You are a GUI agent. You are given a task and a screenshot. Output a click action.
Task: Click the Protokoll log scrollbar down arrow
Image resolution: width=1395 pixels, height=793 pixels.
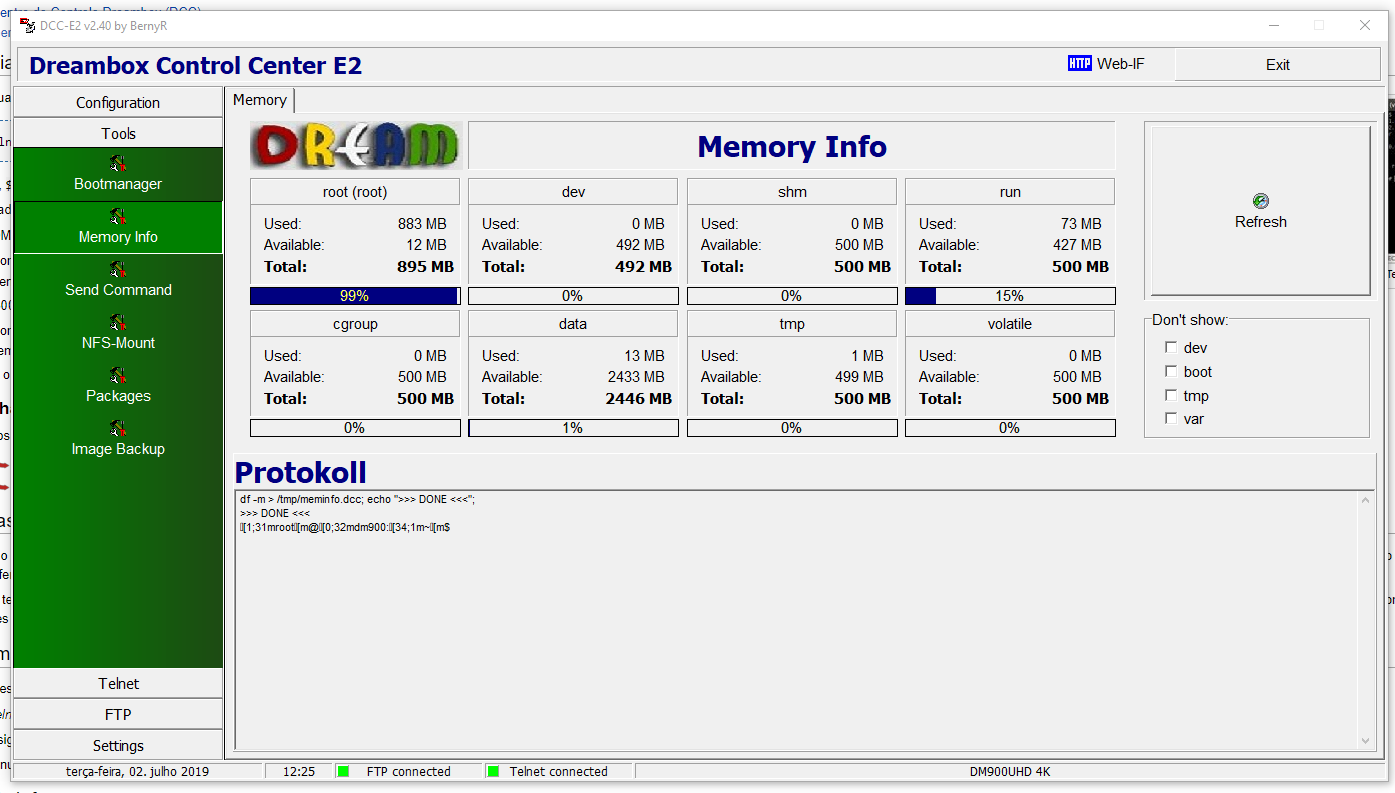(1366, 741)
